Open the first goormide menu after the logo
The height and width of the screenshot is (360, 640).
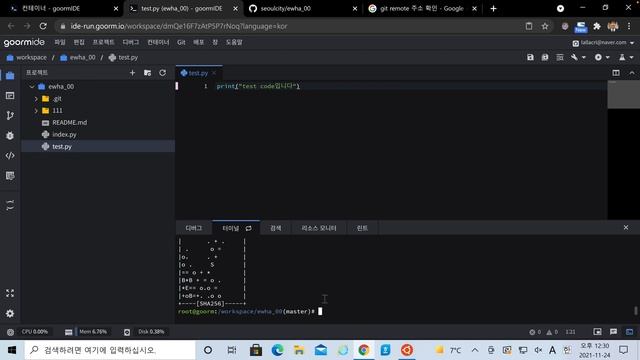[60, 42]
